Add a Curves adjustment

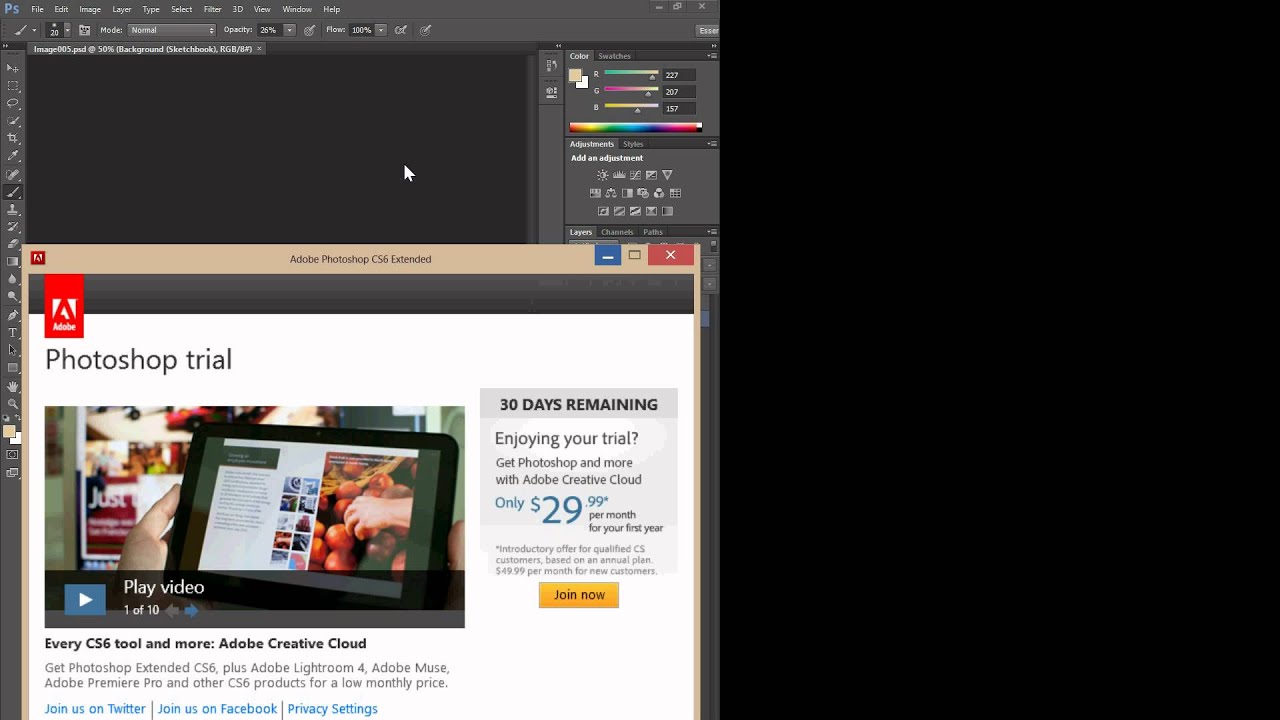pyautogui.click(x=635, y=175)
